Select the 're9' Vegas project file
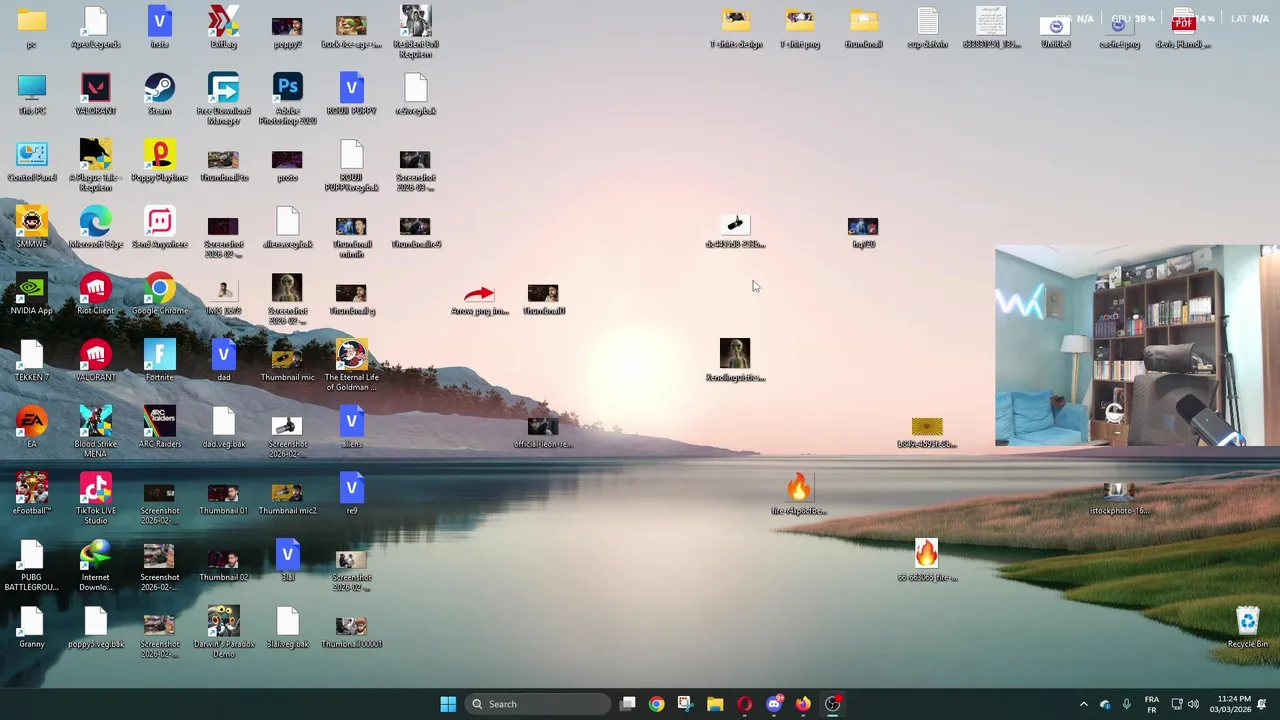Screen dimensions: 1280x720 pos(351,494)
